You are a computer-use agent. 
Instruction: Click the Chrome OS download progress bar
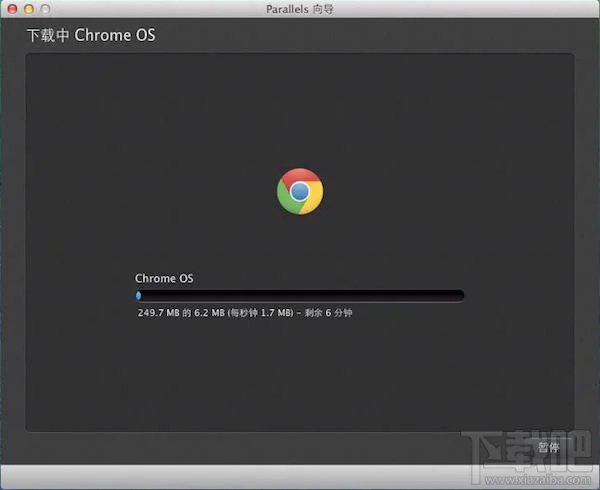(300, 295)
